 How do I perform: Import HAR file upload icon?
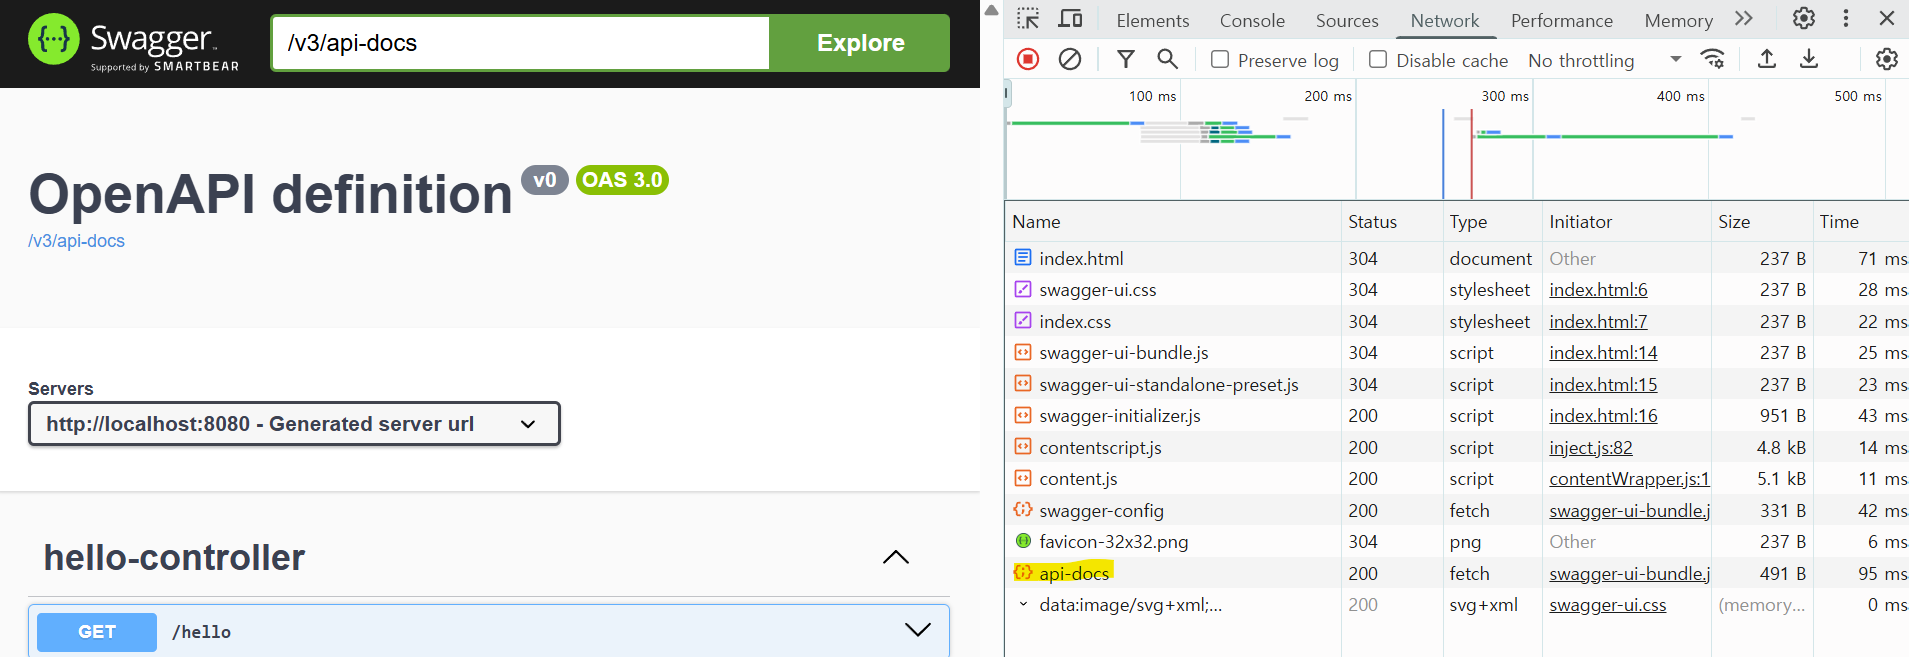pos(1767,59)
